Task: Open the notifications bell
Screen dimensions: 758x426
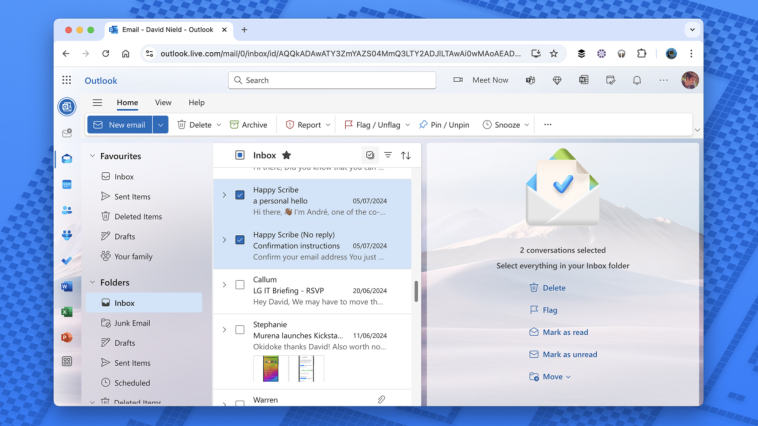Action: [637, 80]
